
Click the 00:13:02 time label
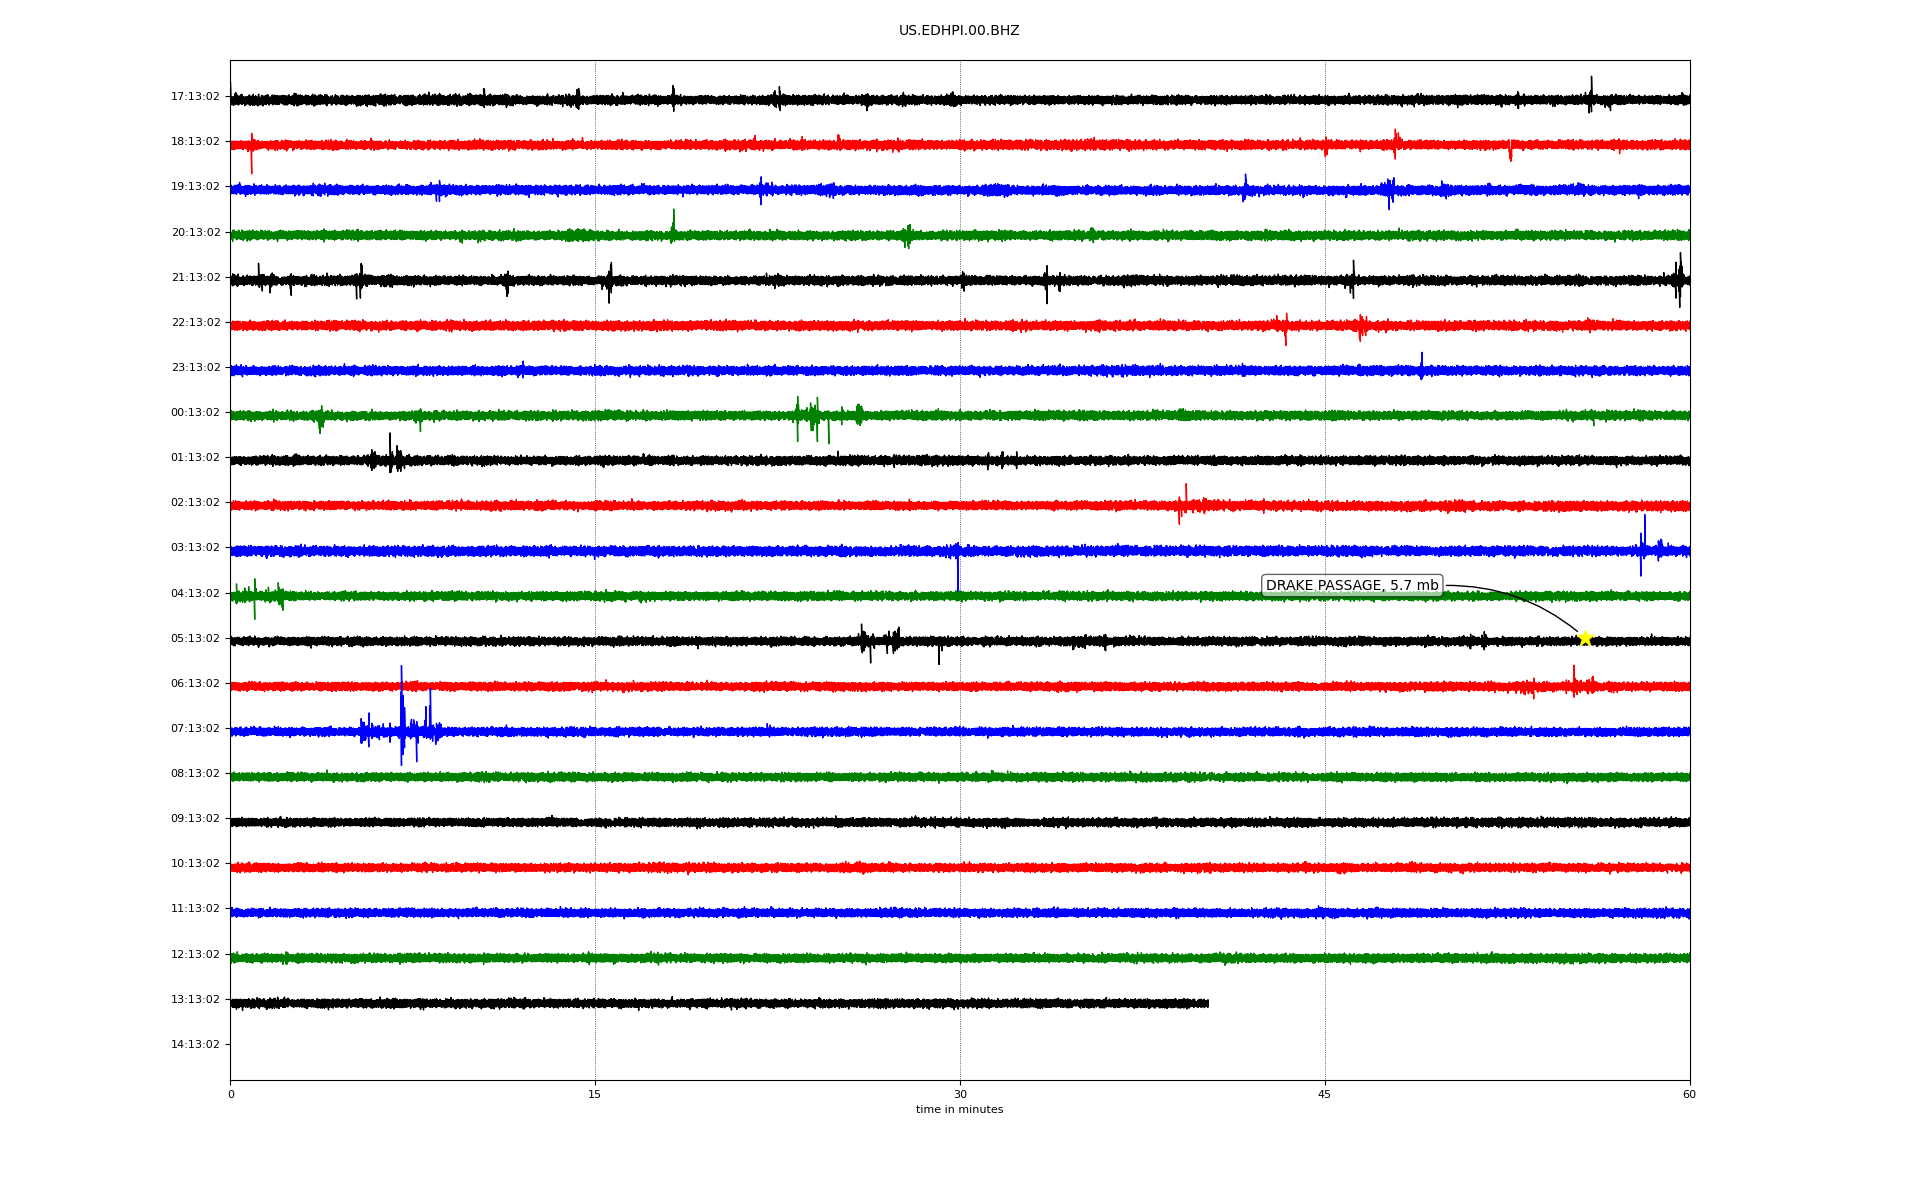(195, 413)
